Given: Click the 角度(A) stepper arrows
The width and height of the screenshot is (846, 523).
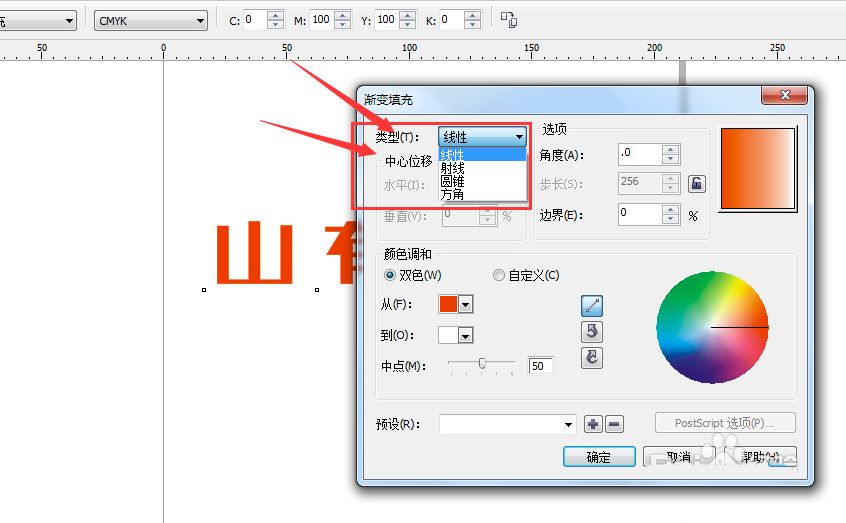Looking at the screenshot, I should tap(671, 154).
